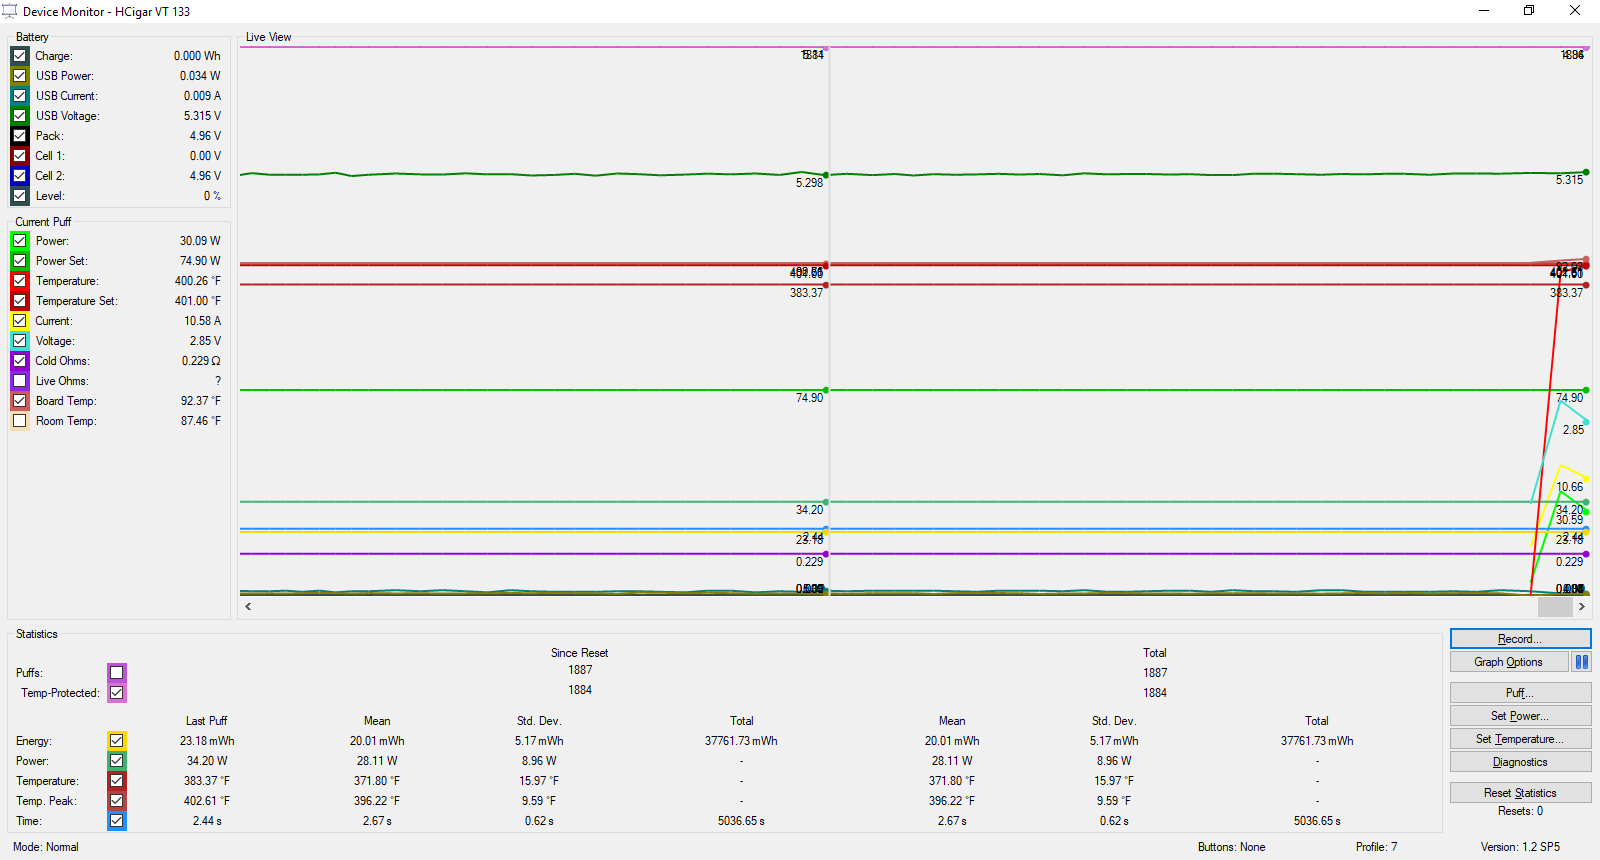The width and height of the screenshot is (1600, 860).
Task: Open the Set Power dialog
Action: (1520, 716)
